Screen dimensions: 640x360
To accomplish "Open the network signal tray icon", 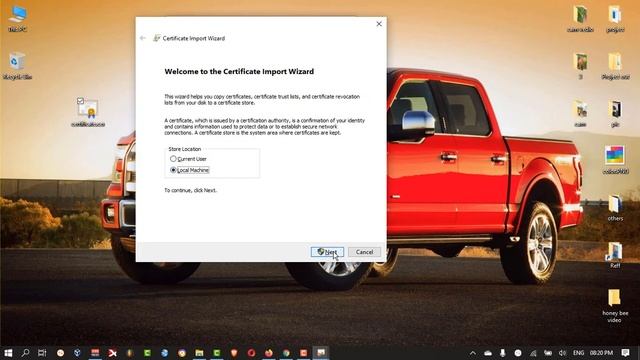I will coord(533,353).
